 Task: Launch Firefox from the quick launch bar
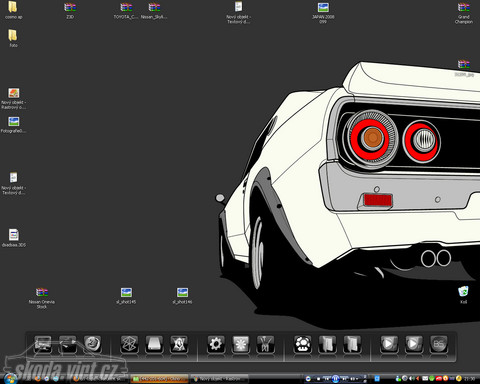tap(38, 379)
